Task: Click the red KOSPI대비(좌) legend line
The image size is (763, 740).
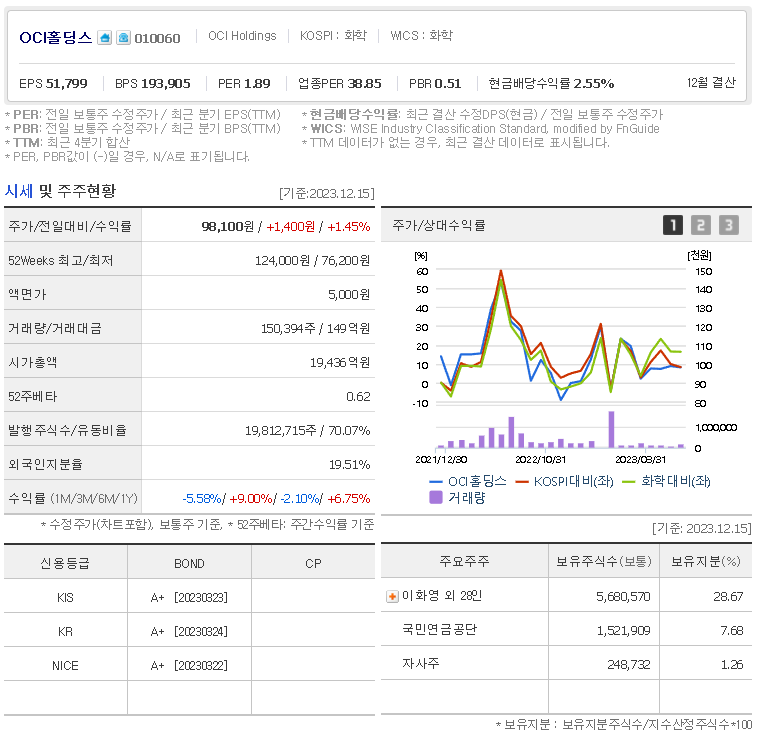Action: pyautogui.click(x=522, y=482)
